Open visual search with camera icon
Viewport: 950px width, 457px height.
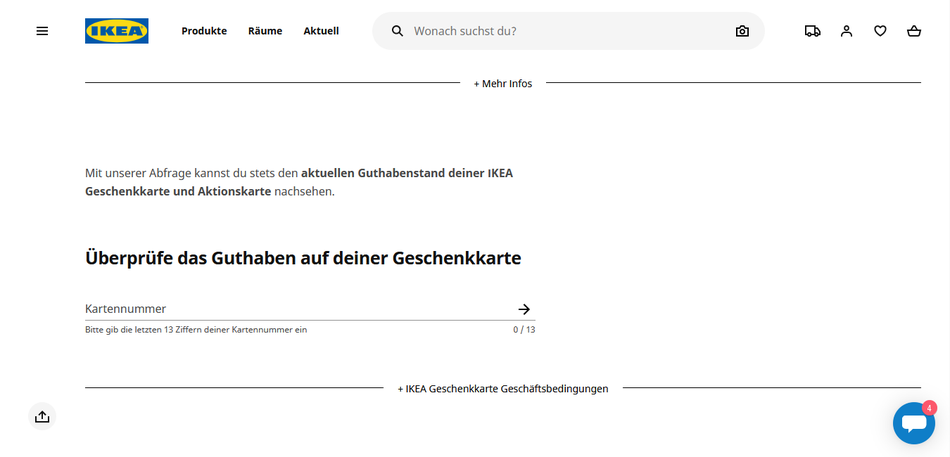coord(742,31)
